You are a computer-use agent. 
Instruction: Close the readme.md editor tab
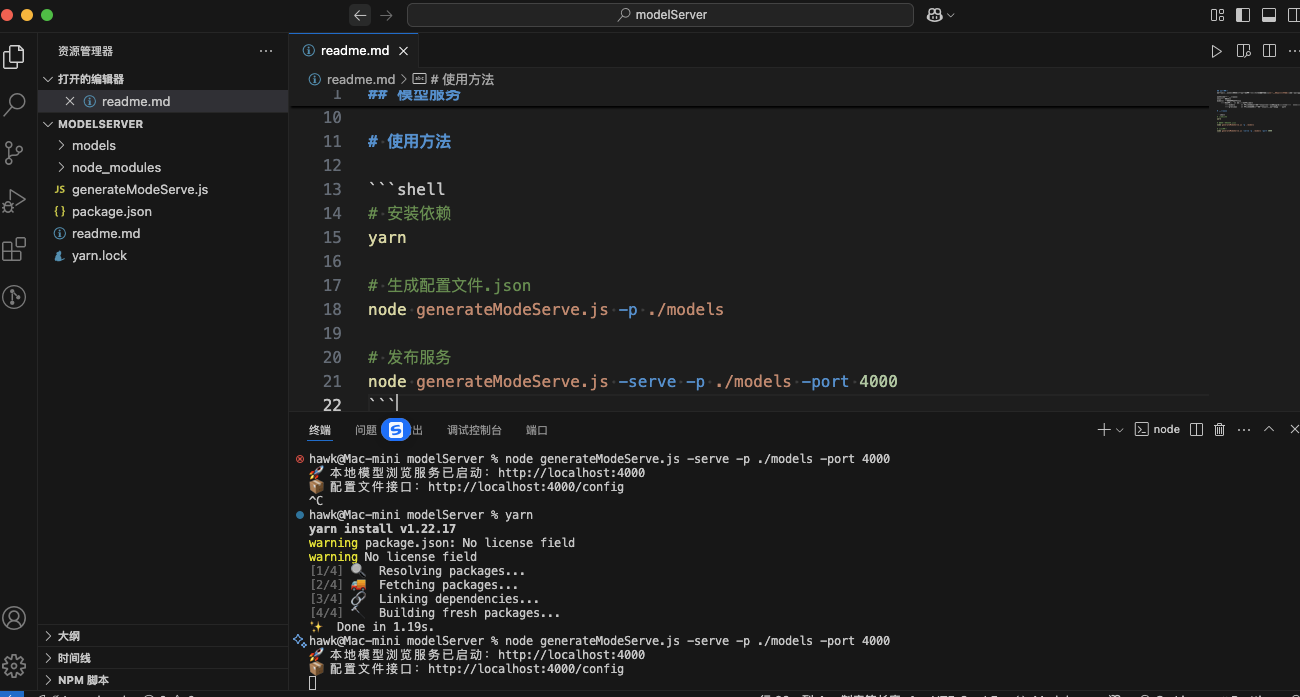click(x=404, y=51)
